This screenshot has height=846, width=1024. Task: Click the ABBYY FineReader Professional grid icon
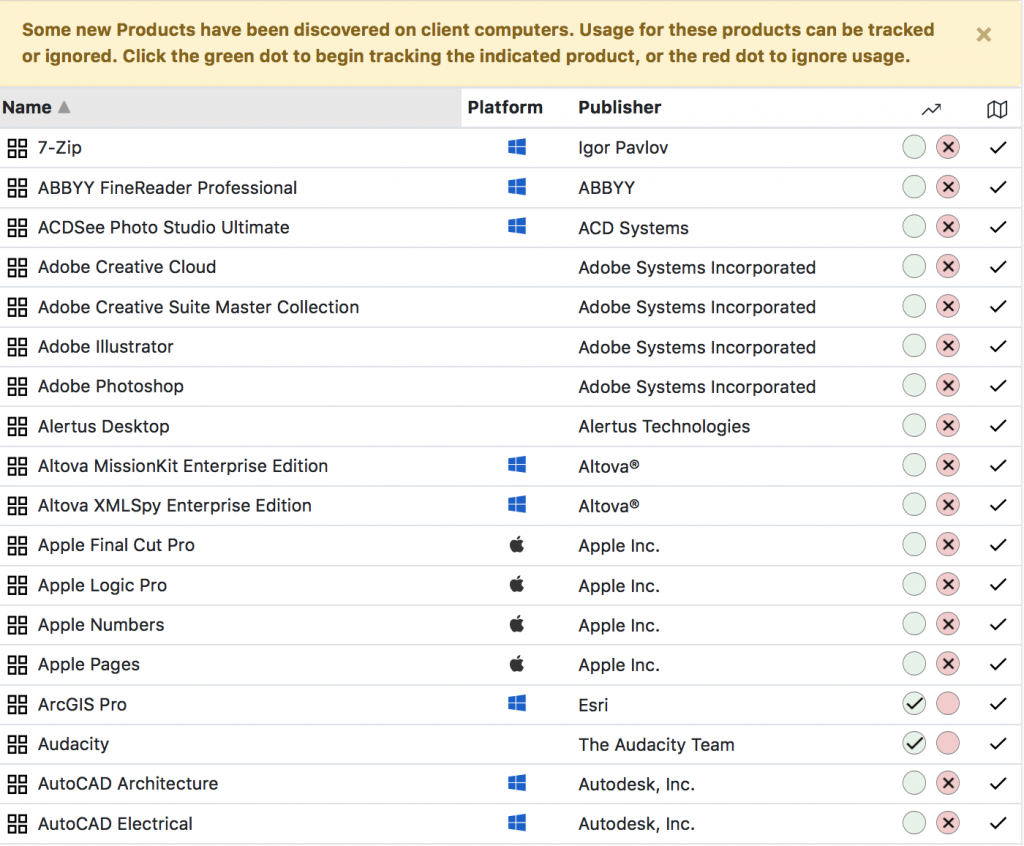[18, 188]
